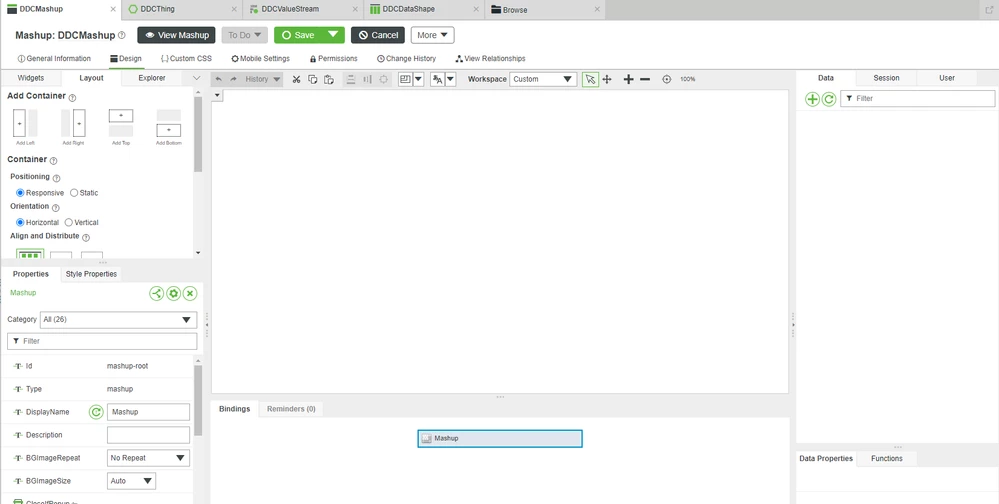The width and height of the screenshot is (999, 504).
Task: Open the Permissions tab
Action: point(333,59)
